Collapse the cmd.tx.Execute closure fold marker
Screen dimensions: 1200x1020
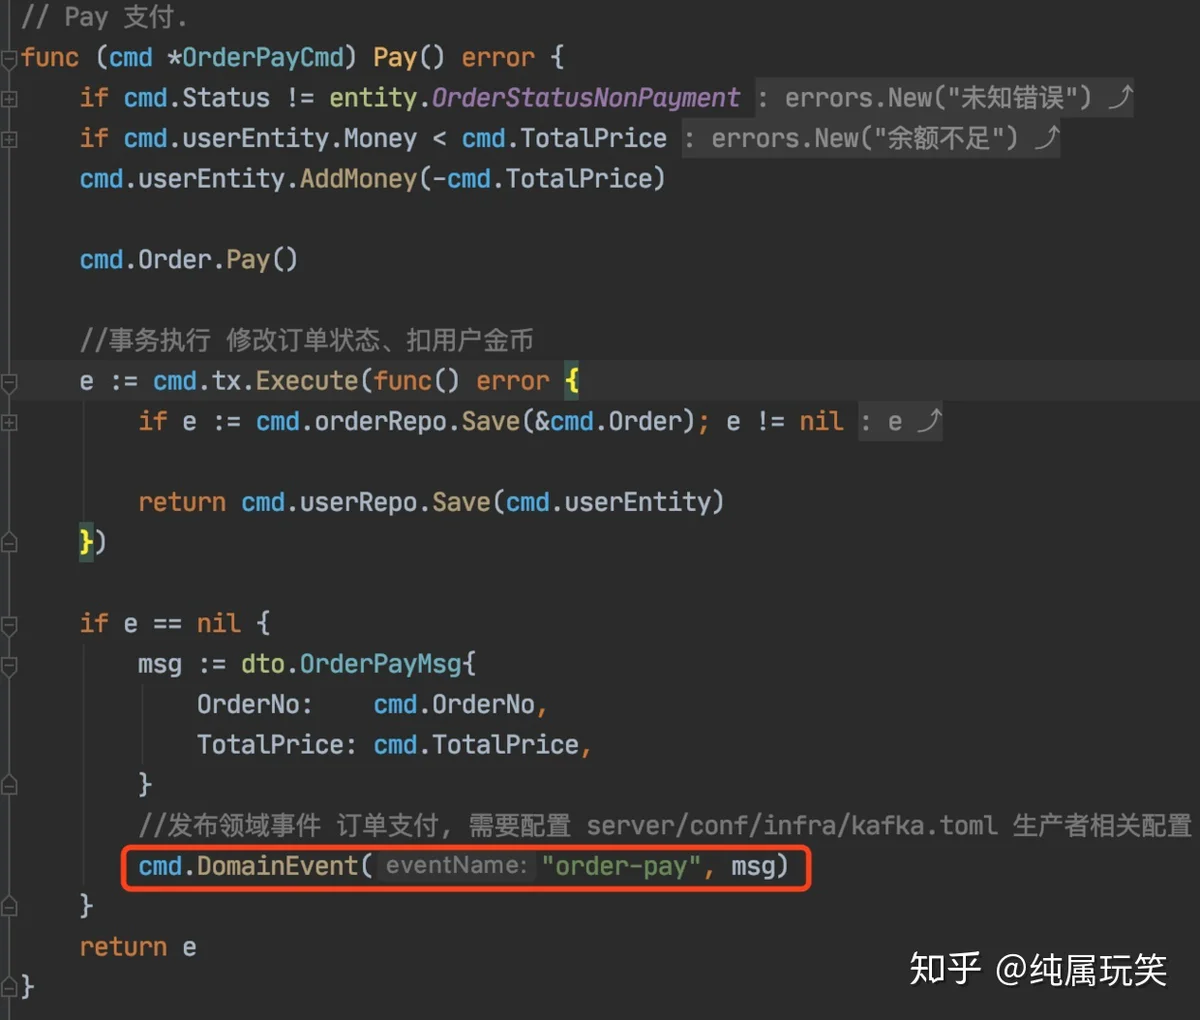(9, 382)
